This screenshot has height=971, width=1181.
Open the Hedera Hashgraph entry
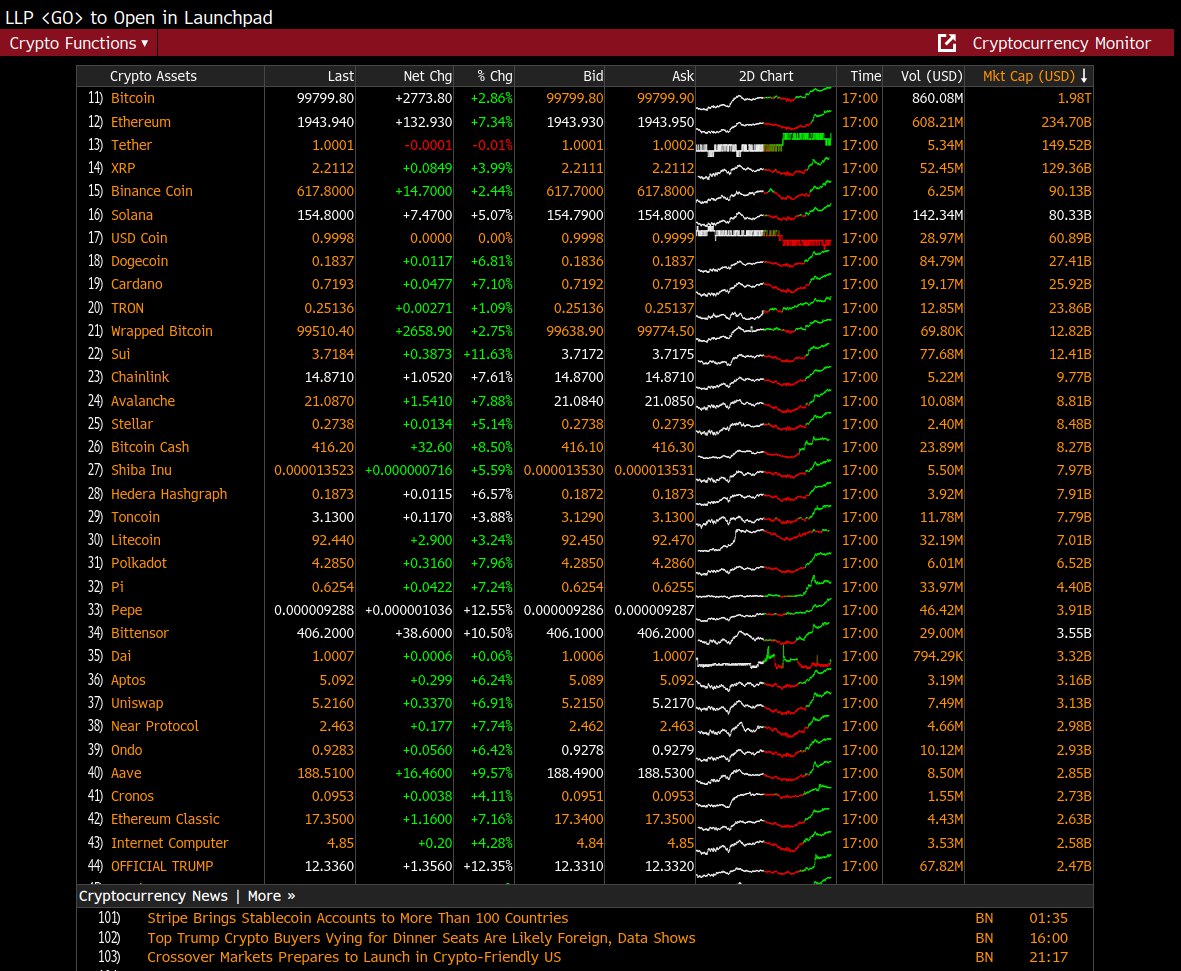pyautogui.click(x=169, y=494)
